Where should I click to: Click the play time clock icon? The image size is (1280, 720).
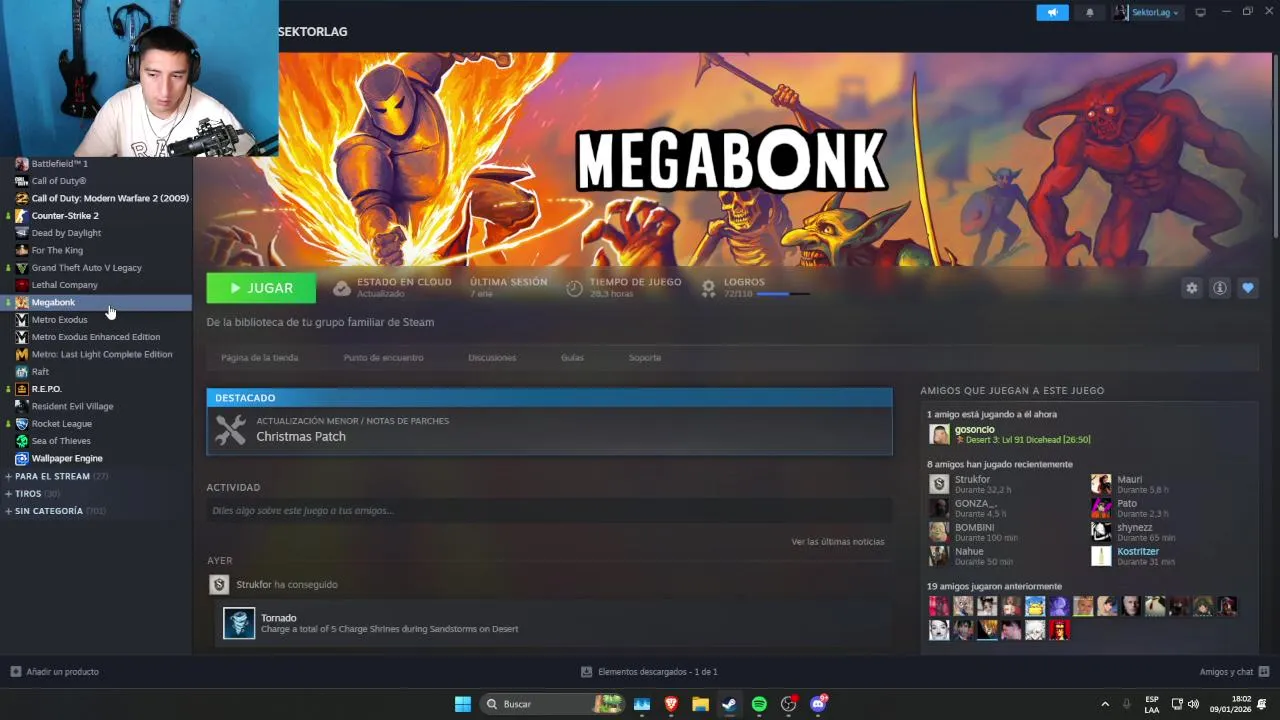pos(574,288)
